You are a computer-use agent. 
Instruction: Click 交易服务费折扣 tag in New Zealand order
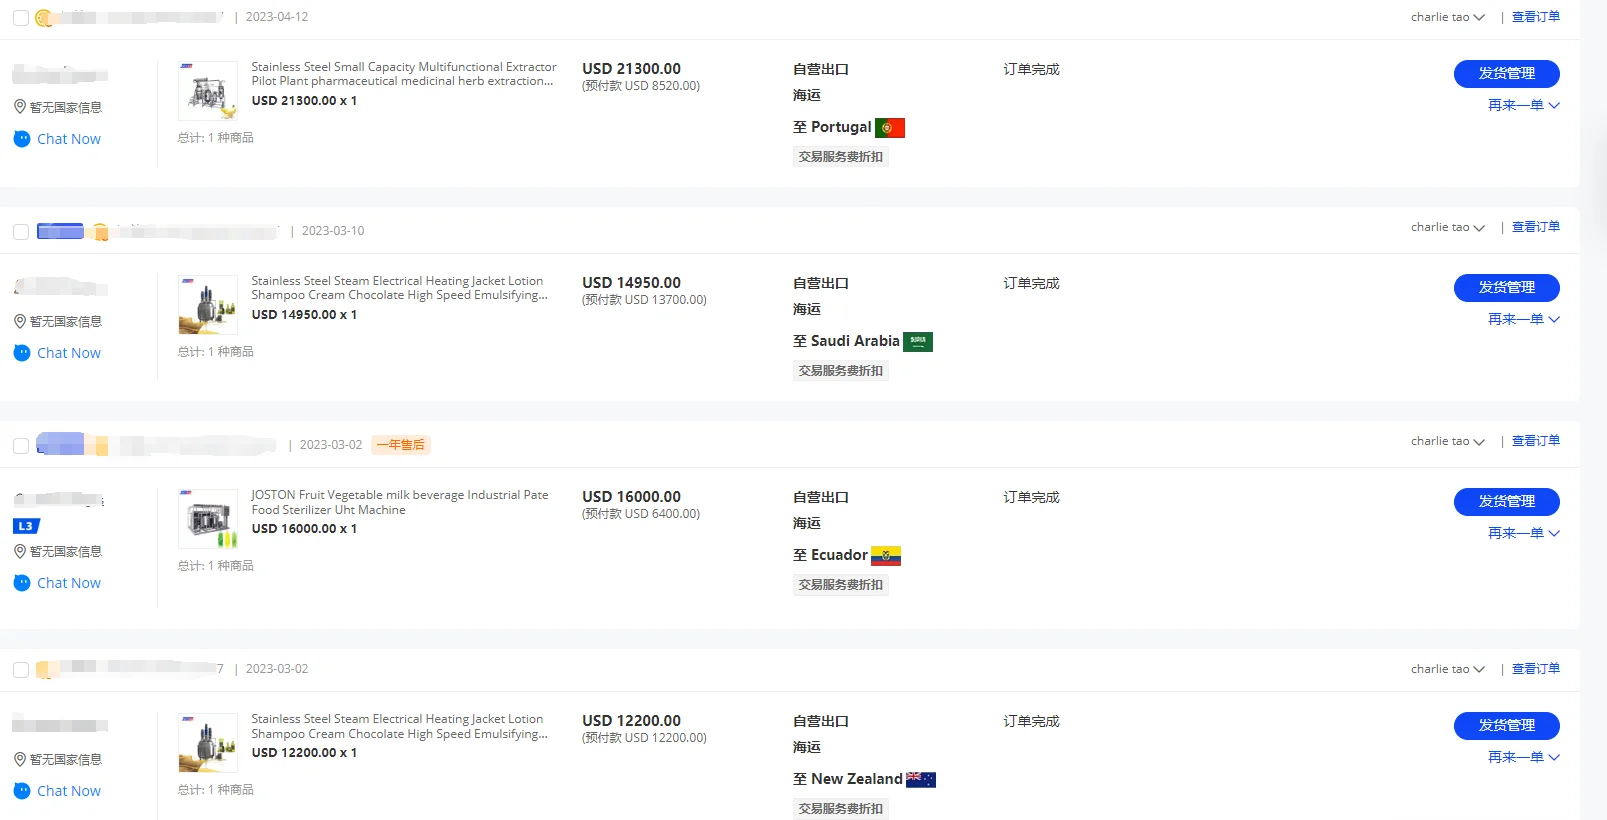[x=841, y=809]
